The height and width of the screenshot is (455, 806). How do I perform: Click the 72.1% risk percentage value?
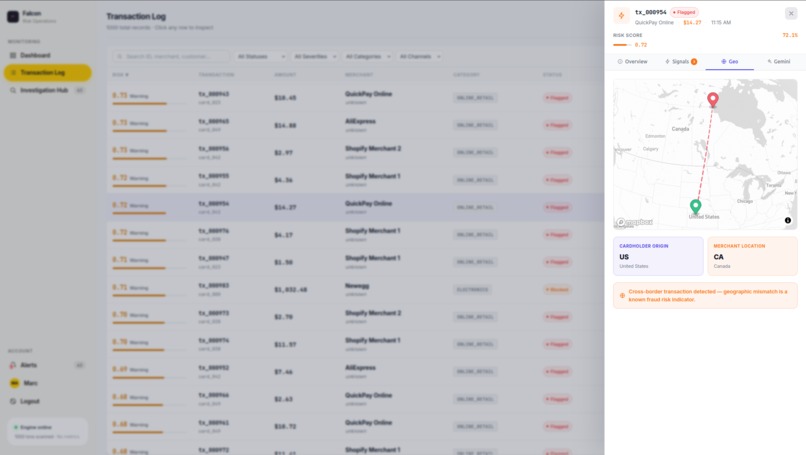790,35
